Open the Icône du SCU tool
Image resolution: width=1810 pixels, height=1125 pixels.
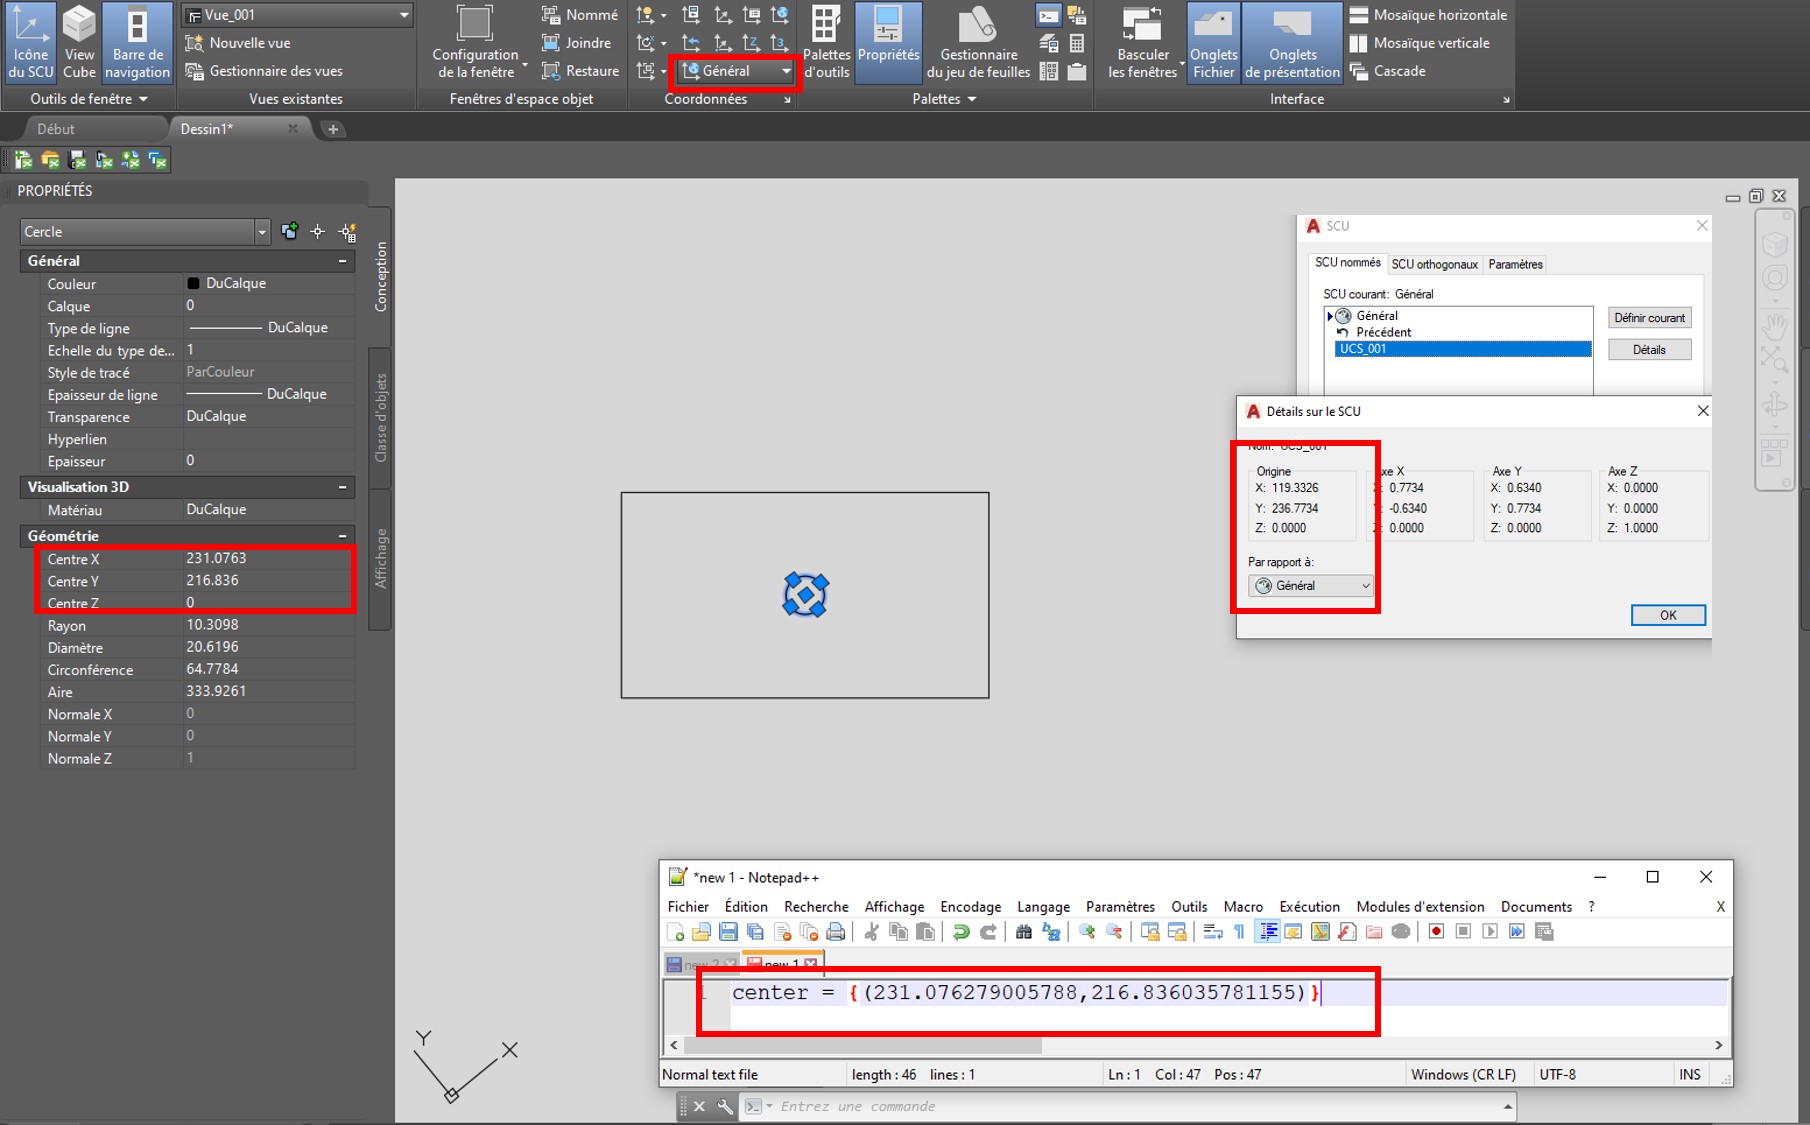pyautogui.click(x=30, y=43)
